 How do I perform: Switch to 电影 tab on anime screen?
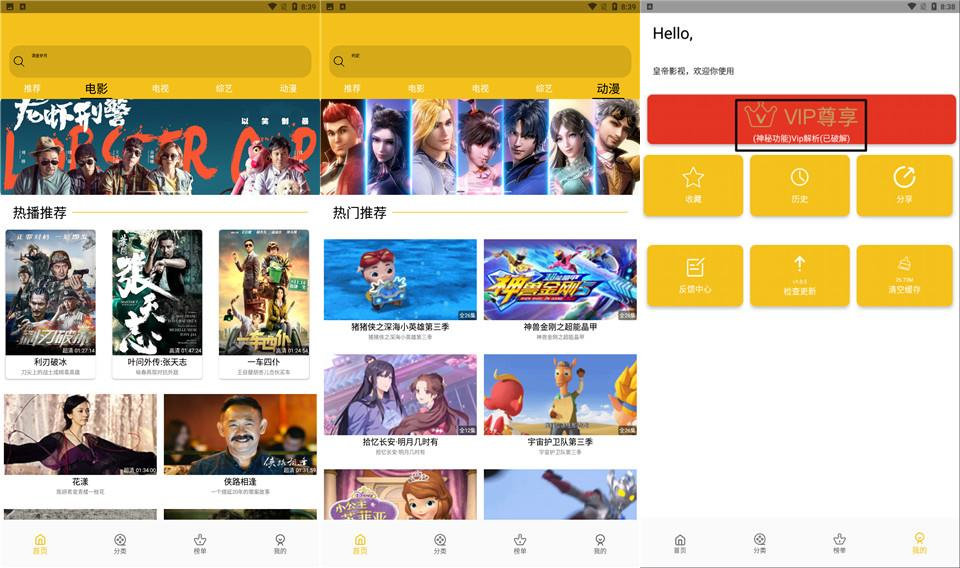[416, 89]
